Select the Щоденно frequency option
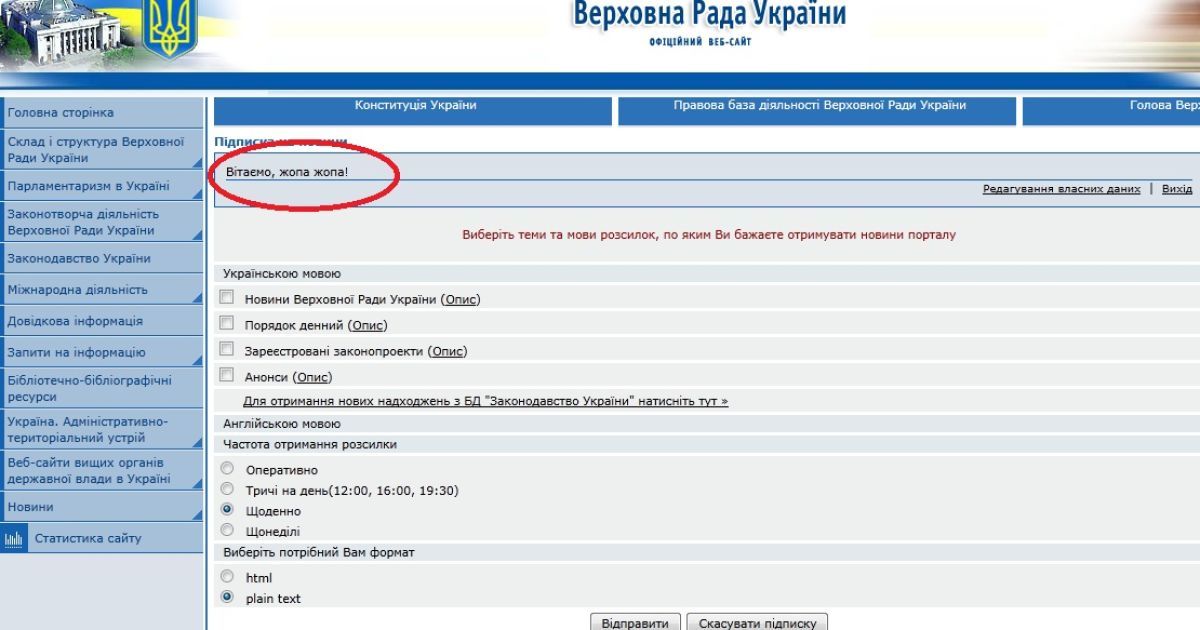Screen dimensions: 1200x630 [227, 509]
